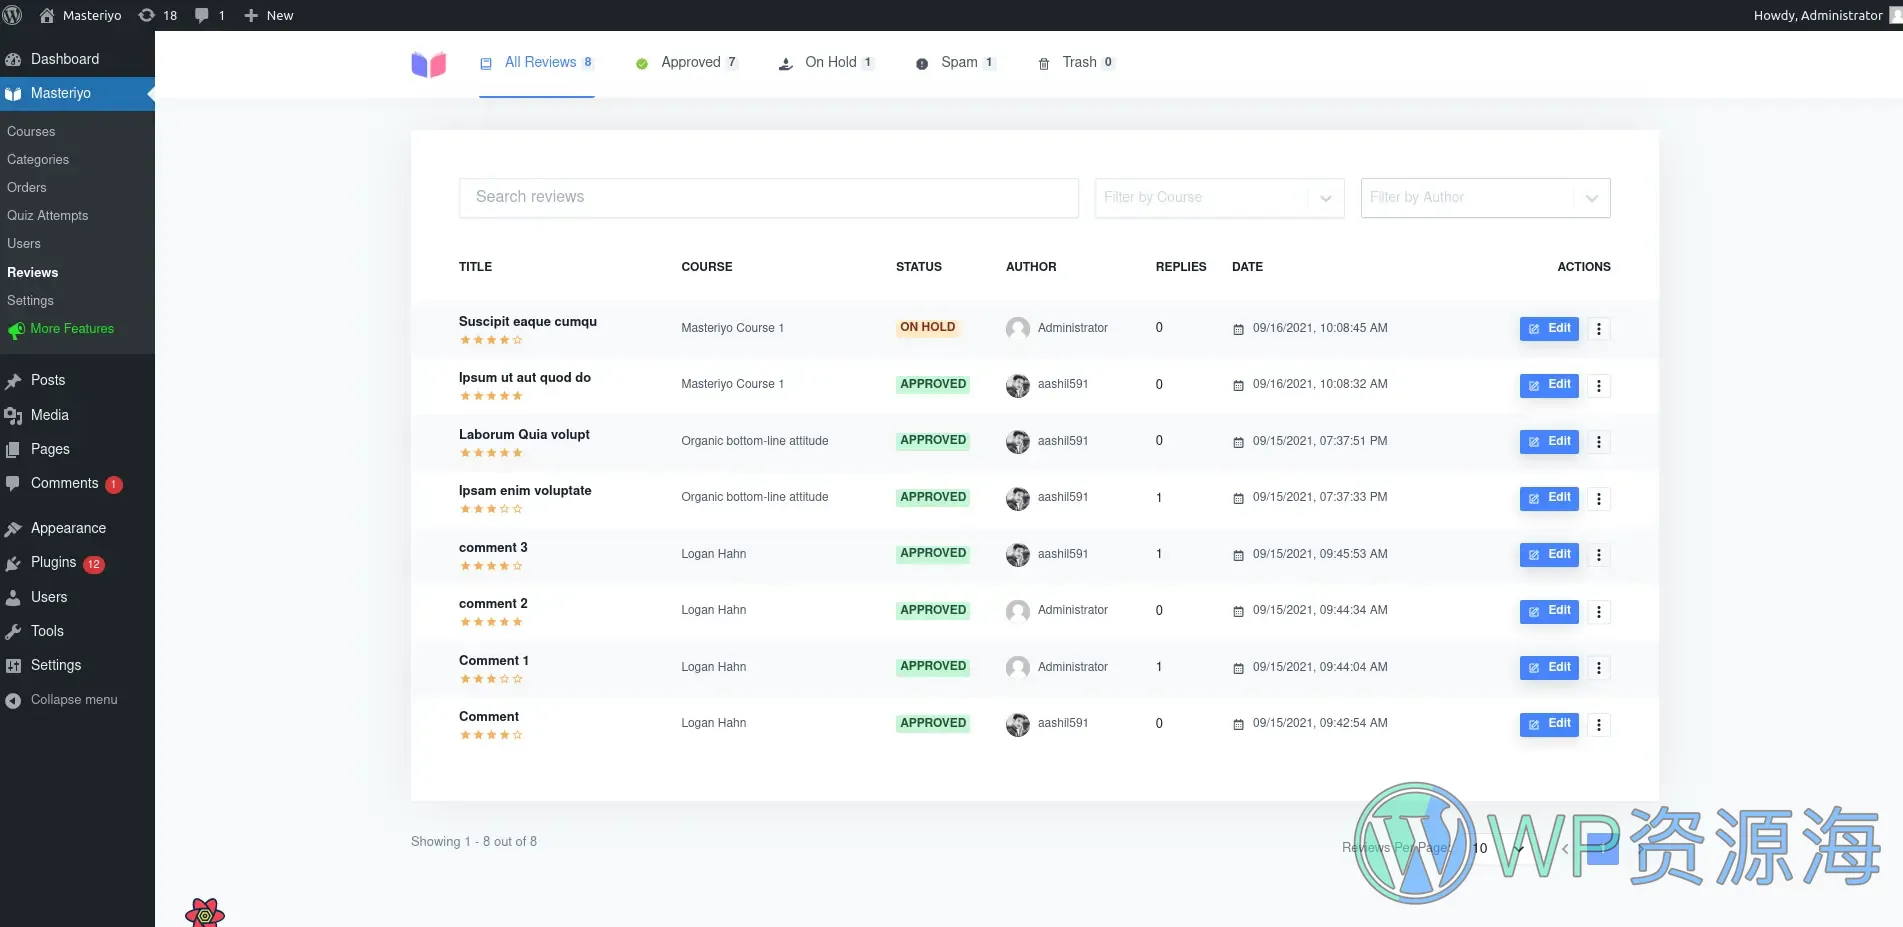Open the comments bubble in admin bar
Viewport: 1903px width, 927px height.
[x=209, y=15]
